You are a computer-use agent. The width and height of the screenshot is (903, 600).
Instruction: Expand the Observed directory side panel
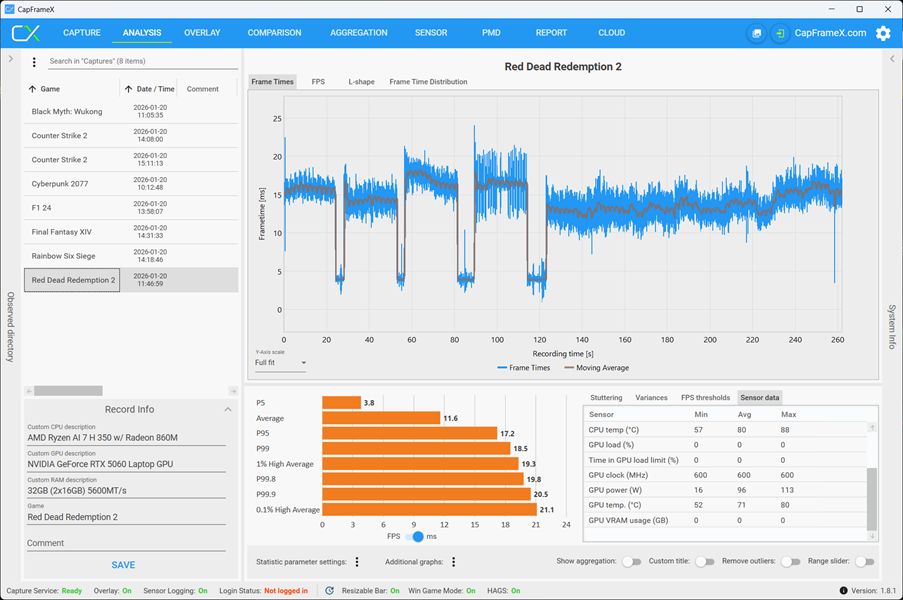pyautogui.click(x=10, y=59)
